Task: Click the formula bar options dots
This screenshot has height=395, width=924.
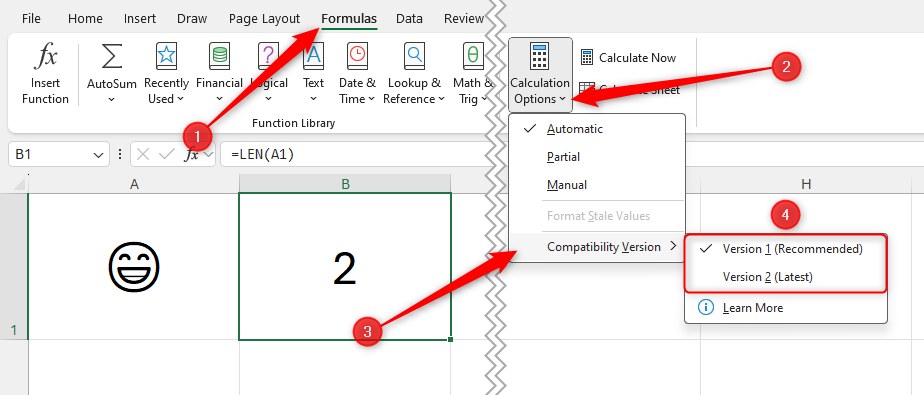Action: [120, 154]
